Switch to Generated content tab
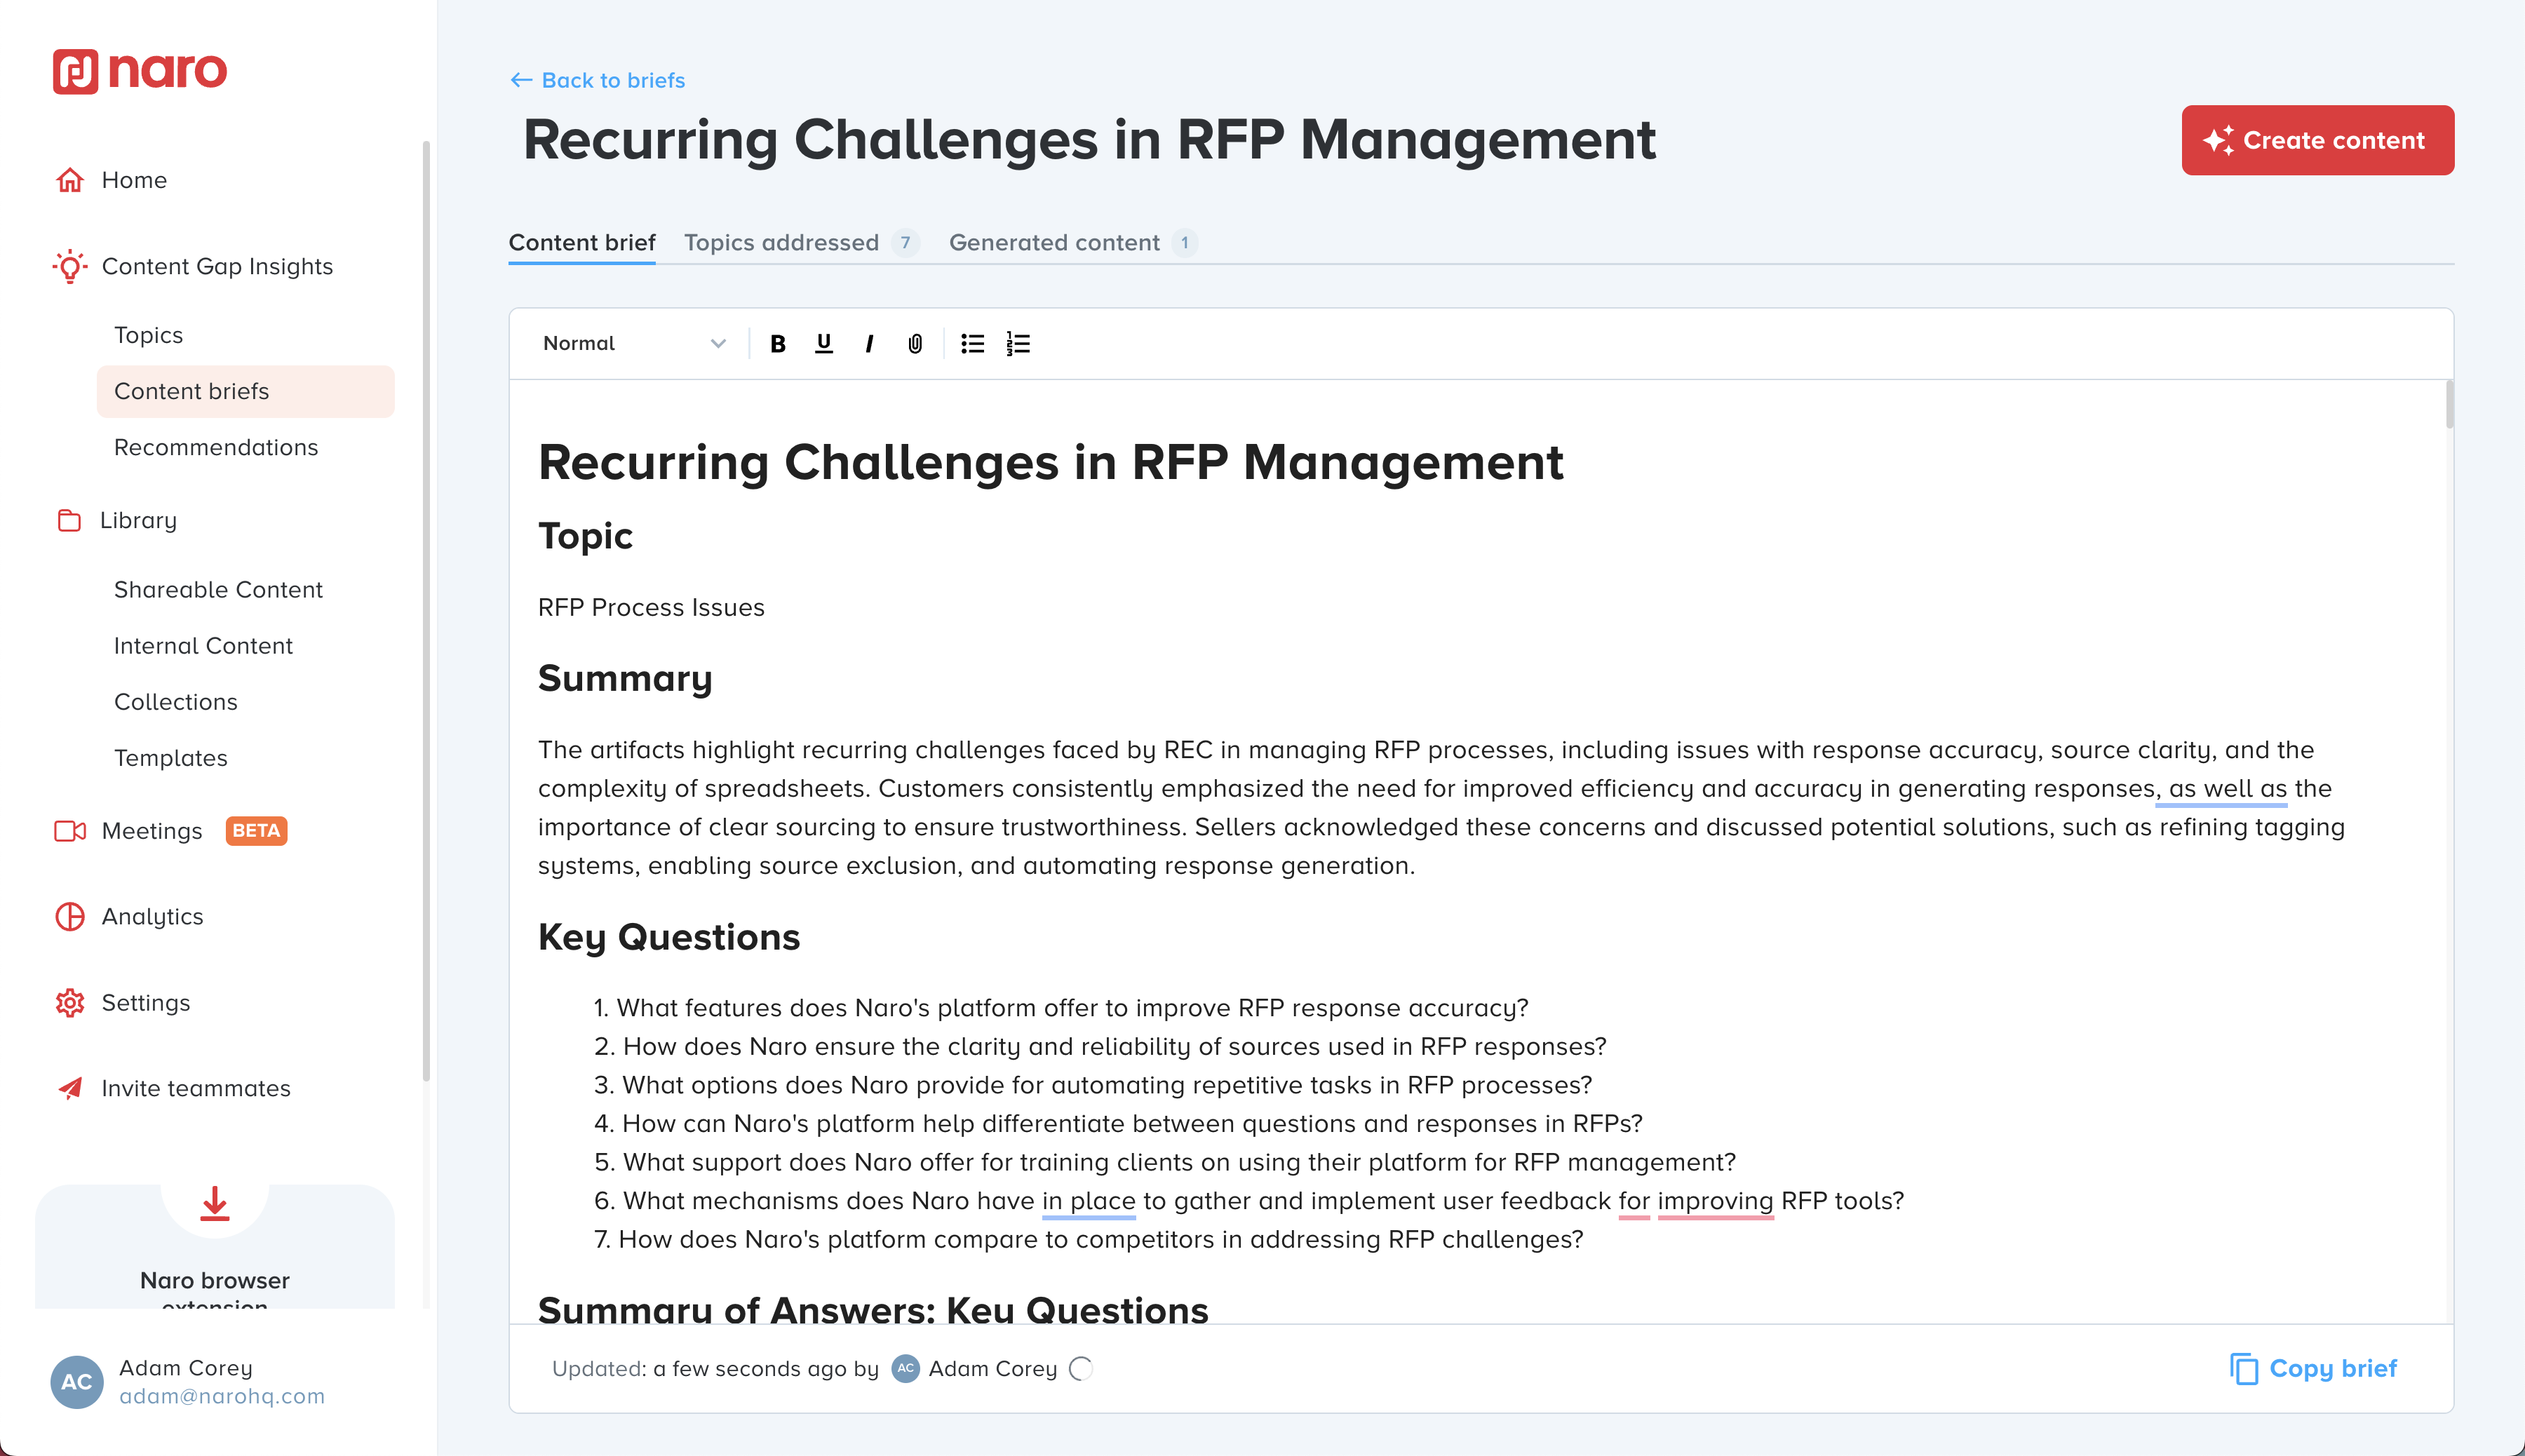This screenshot has width=2525, height=1456. [1054, 243]
